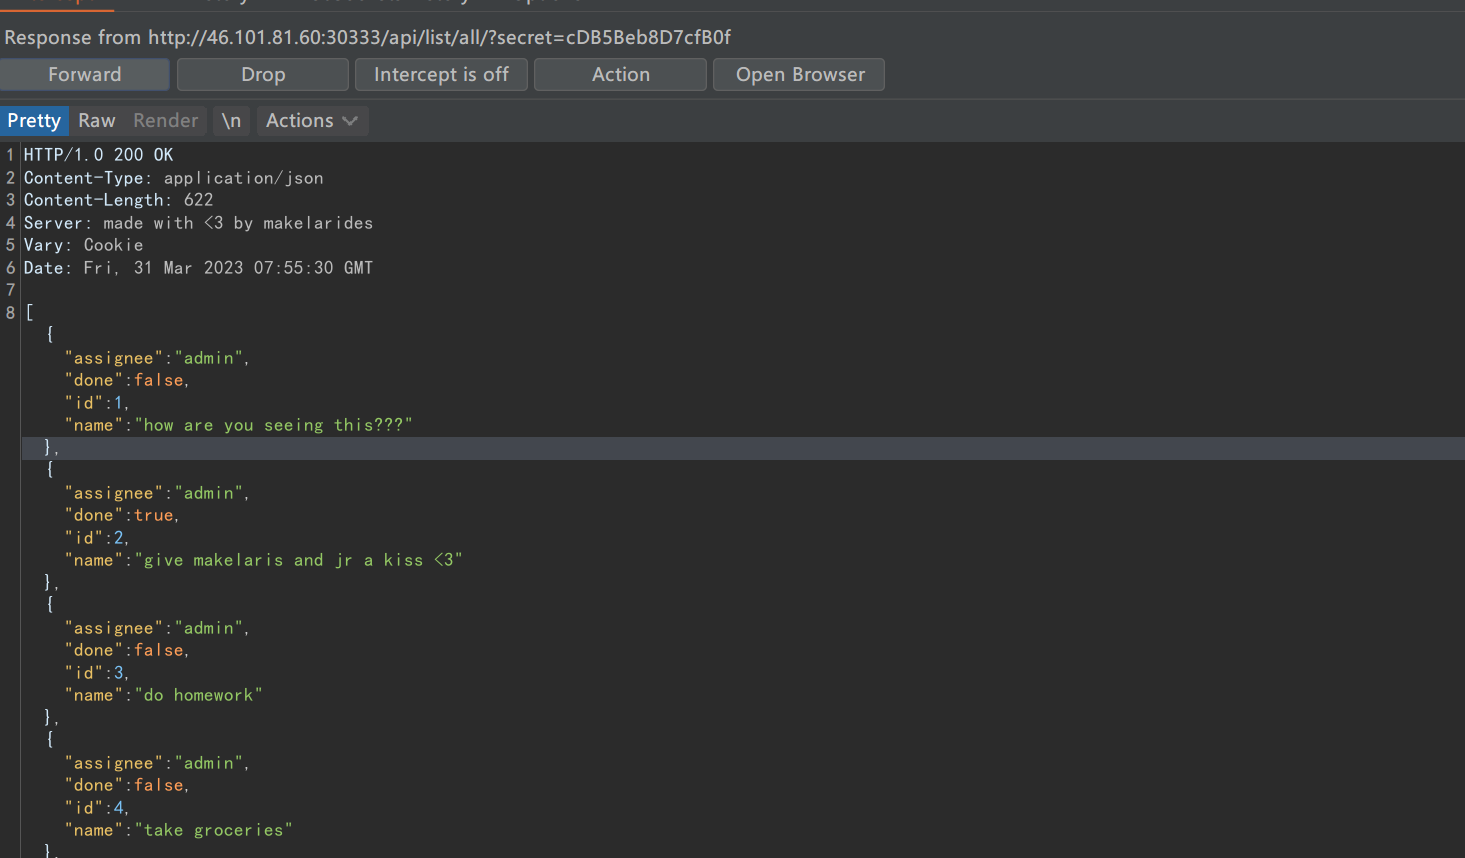Screen dimensions: 1465x858
Task: Click the Forward button
Action: (x=85, y=75)
